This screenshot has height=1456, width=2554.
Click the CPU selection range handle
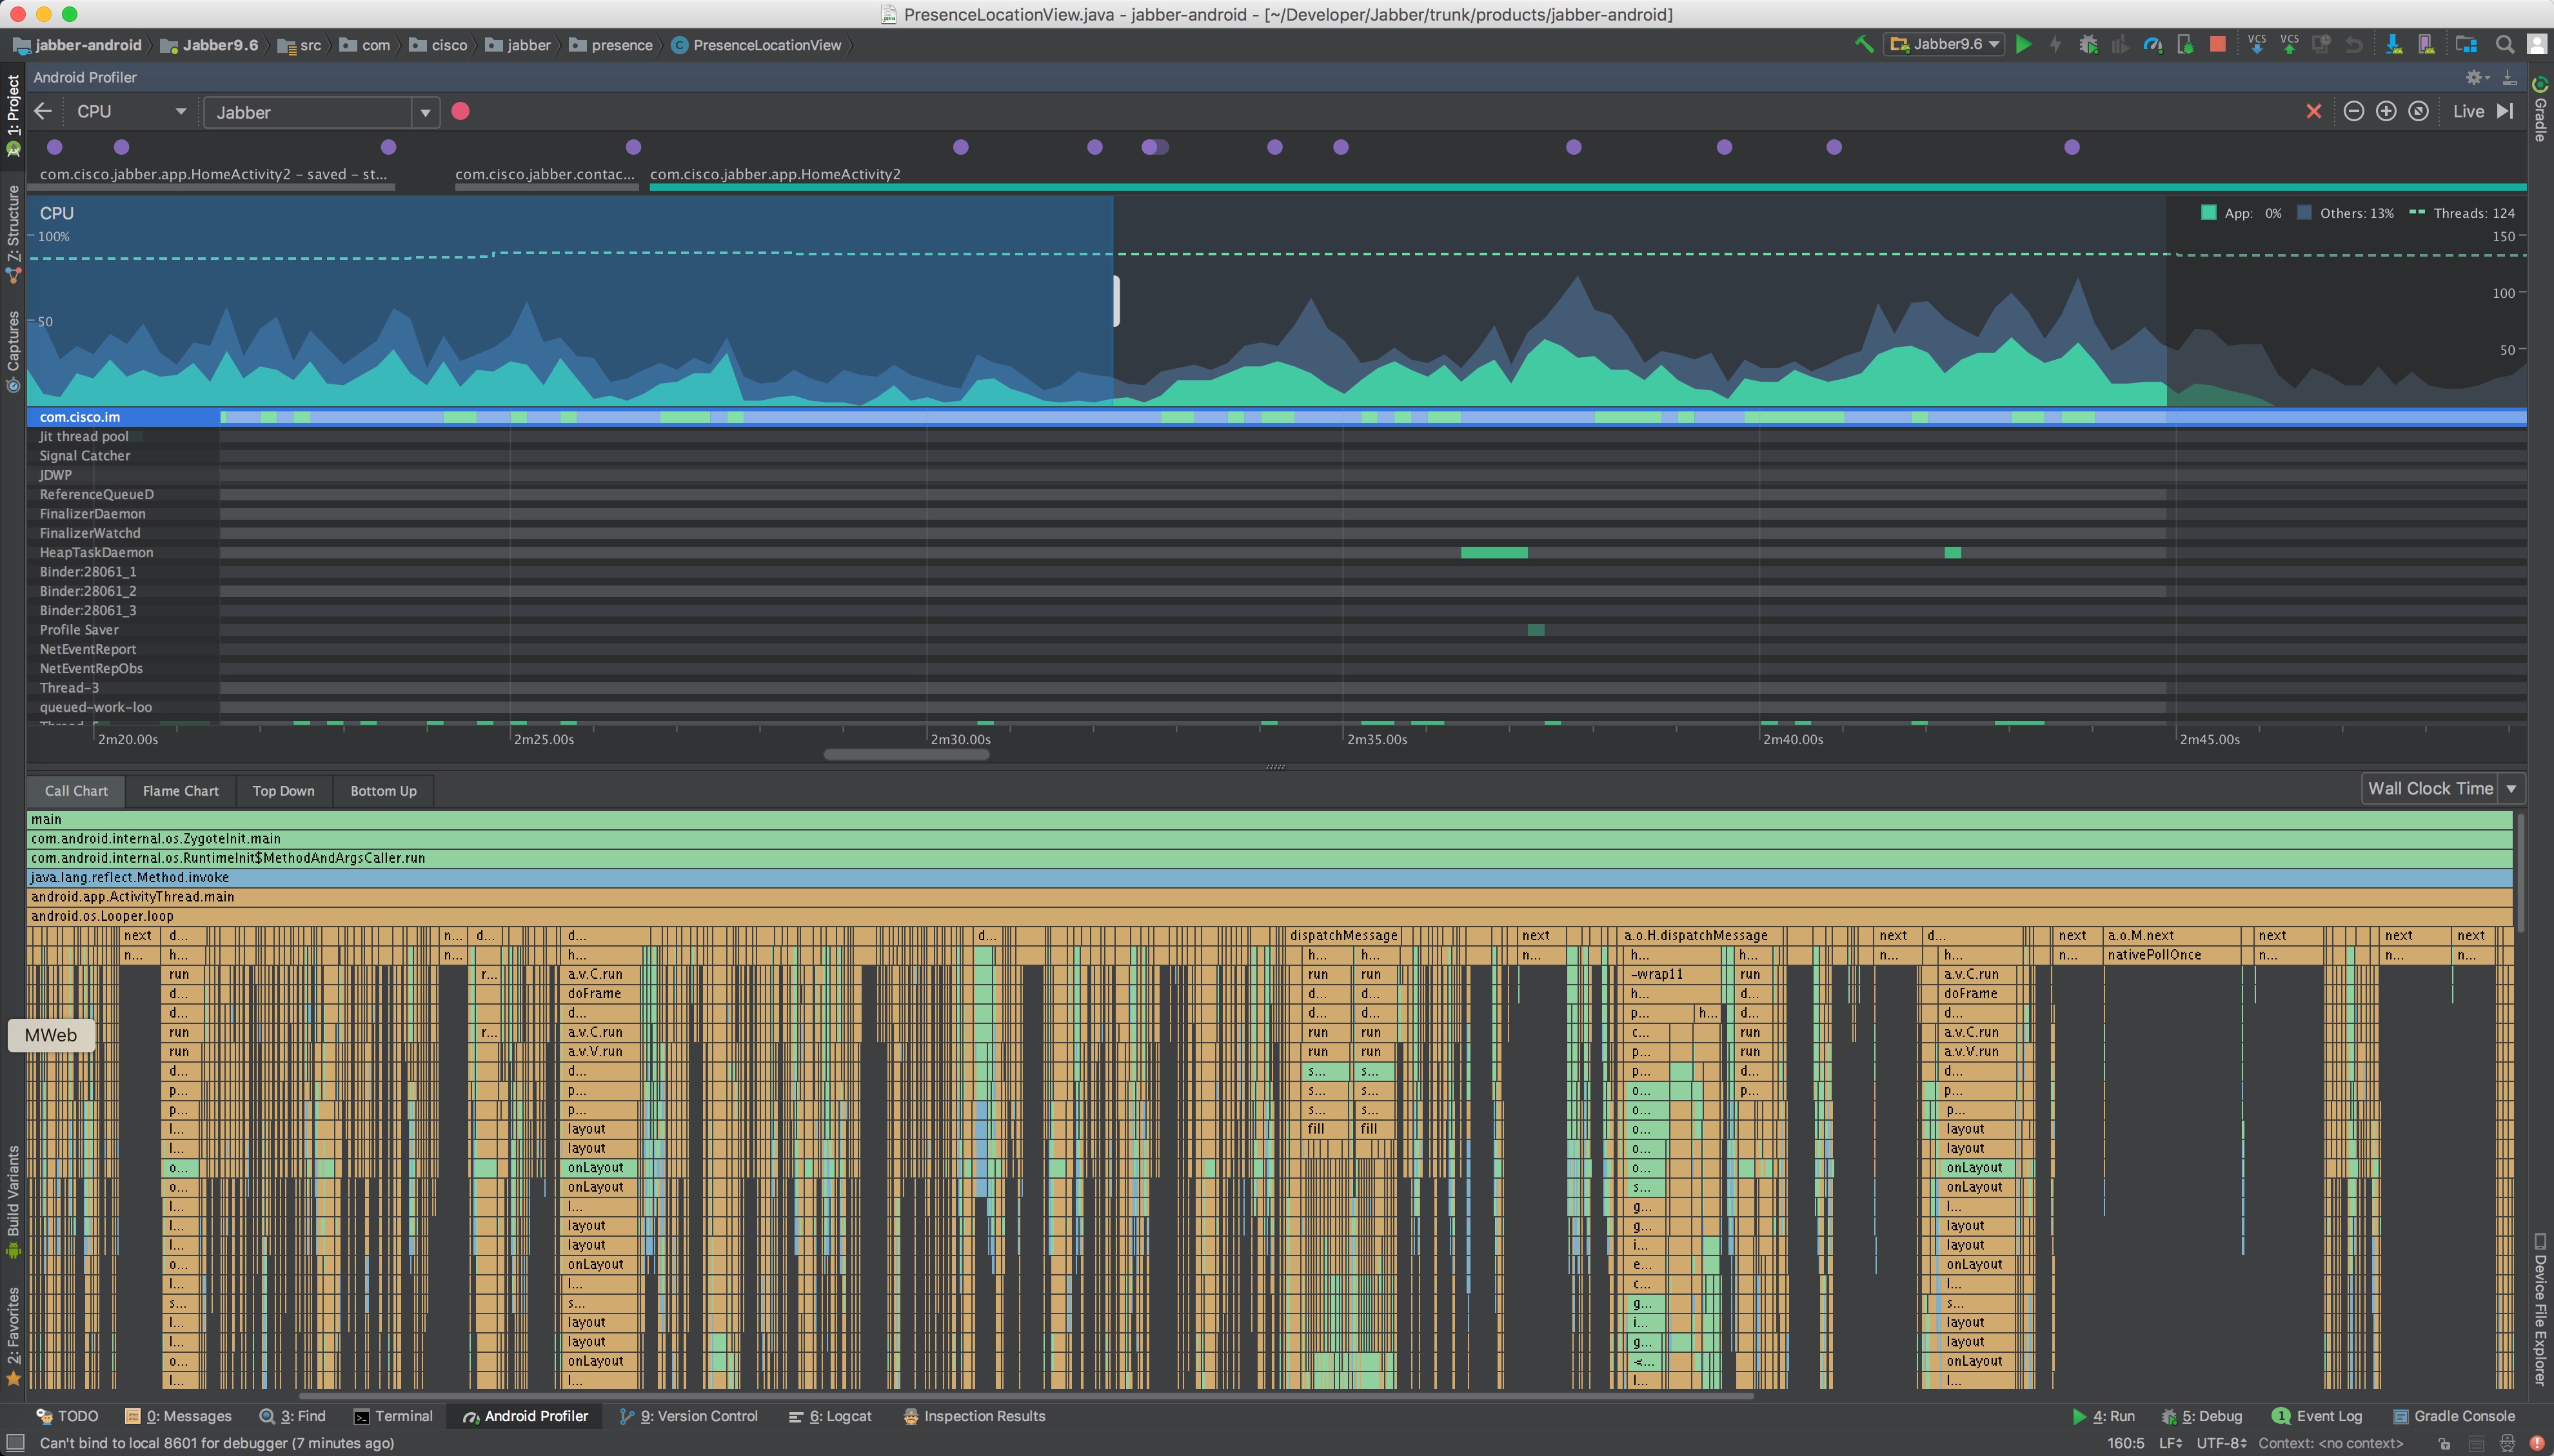tap(1116, 300)
